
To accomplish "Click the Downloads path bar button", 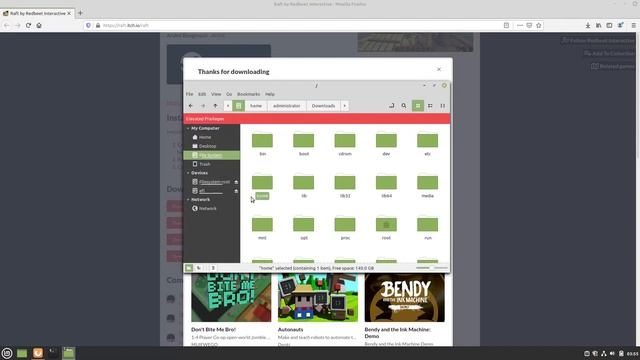I will pos(323,106).
